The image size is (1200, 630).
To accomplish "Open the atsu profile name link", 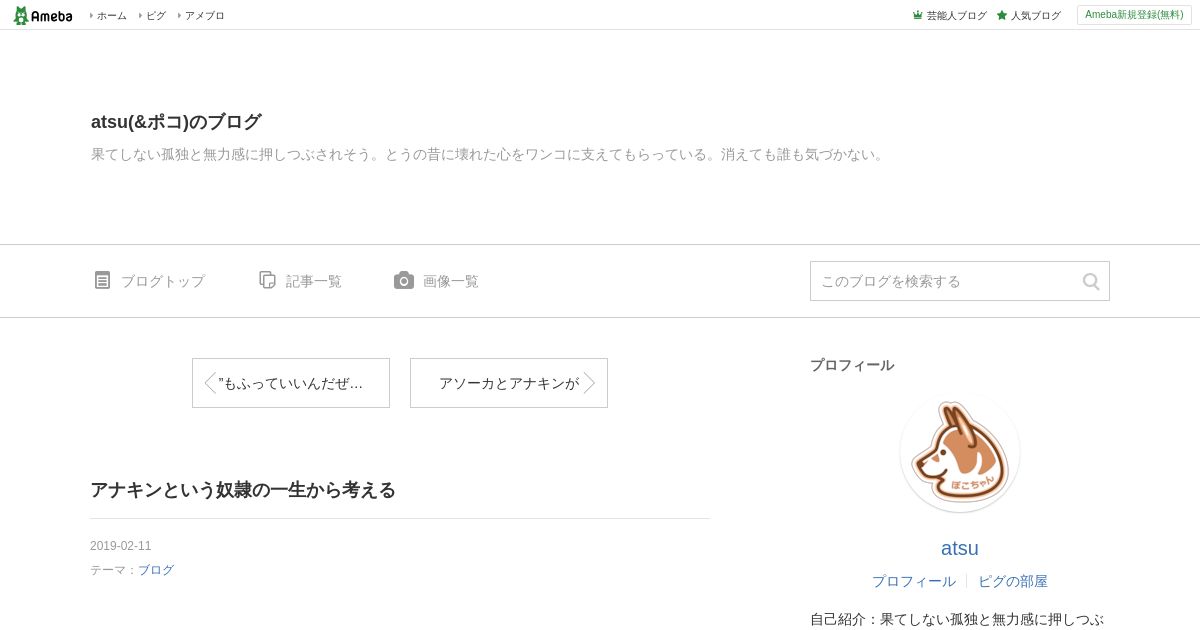I will 960,548.
